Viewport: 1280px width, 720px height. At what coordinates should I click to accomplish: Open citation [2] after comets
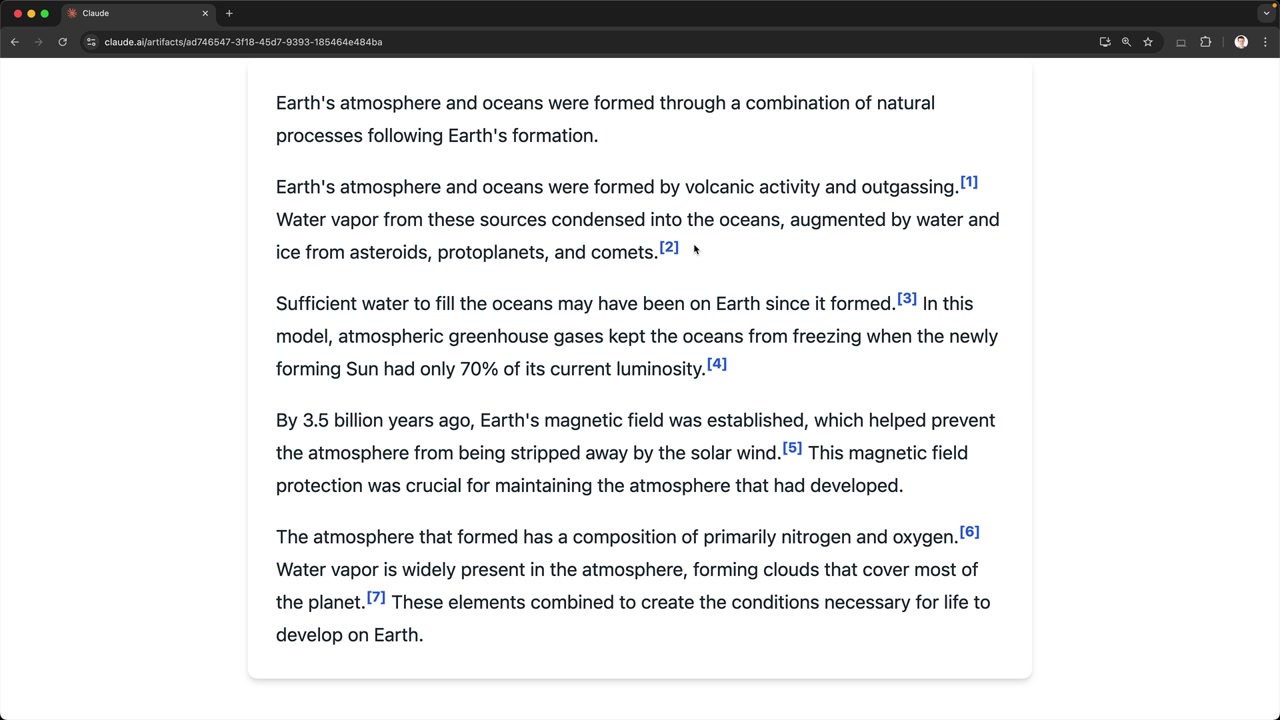[669, 248]
